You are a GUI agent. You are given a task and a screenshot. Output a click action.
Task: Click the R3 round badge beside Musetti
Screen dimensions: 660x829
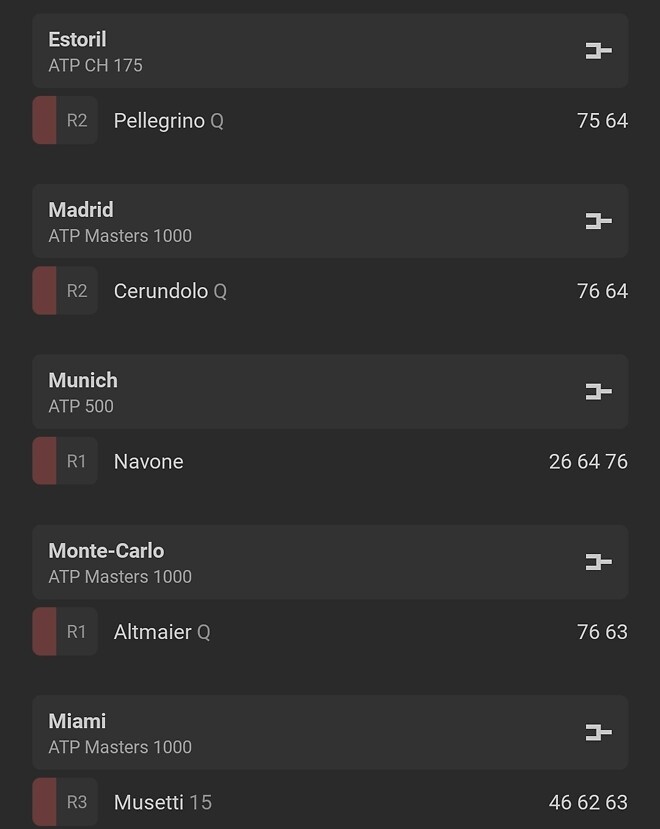pyautogui.click(x=77, y=802)
